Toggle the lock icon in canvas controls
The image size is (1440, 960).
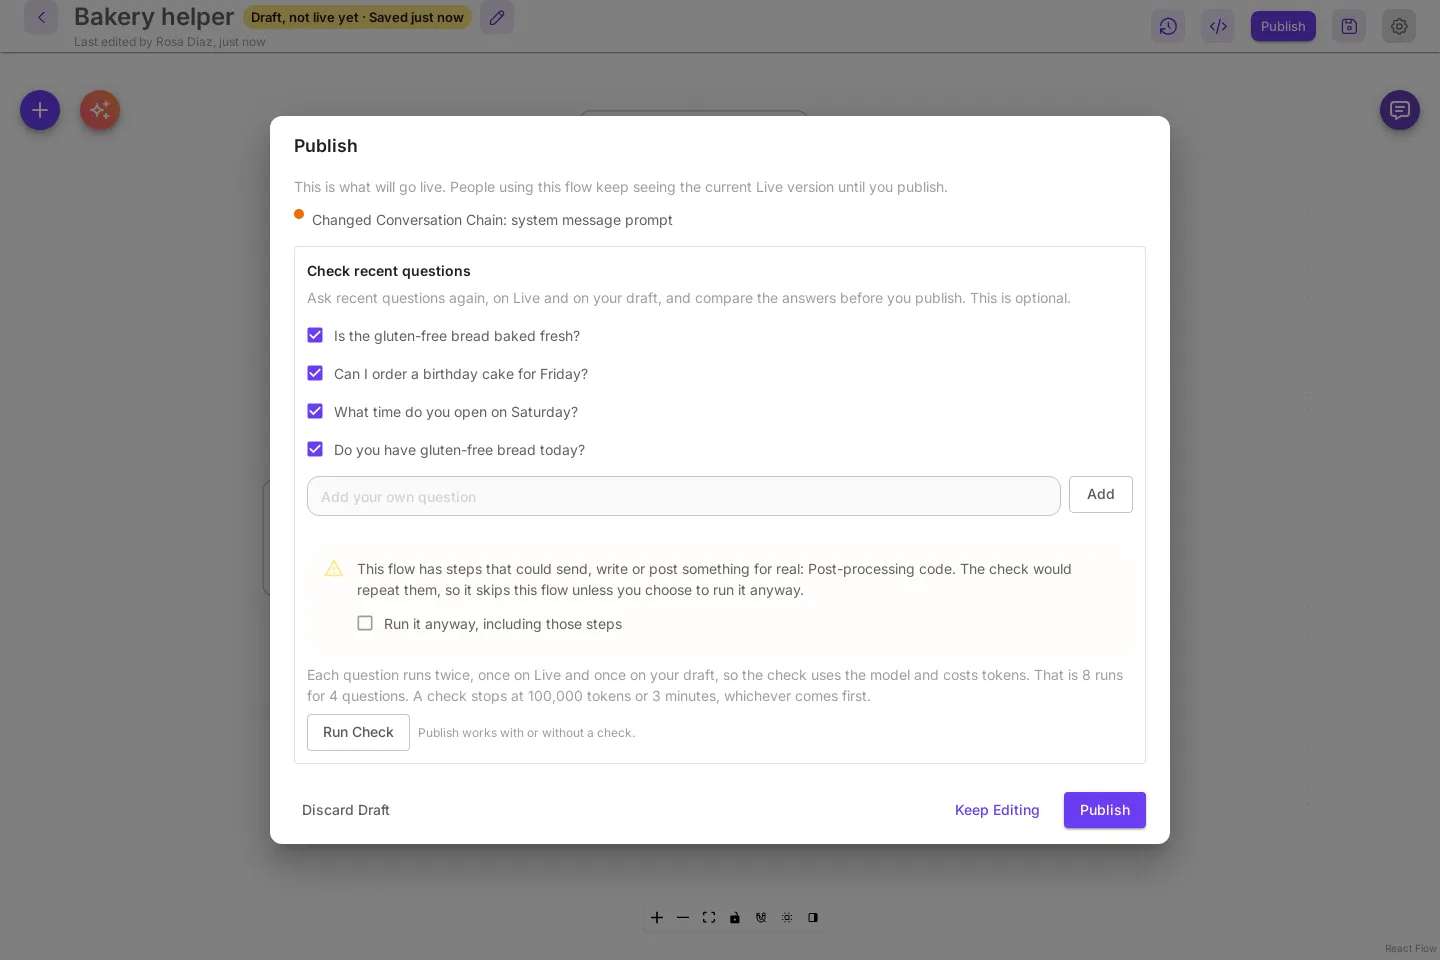(735, 917)
